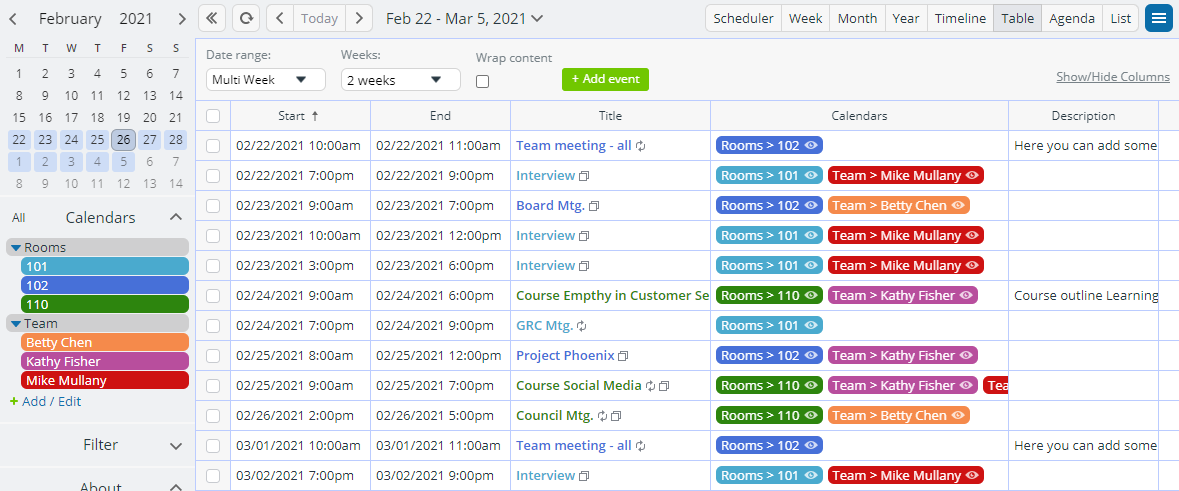
Task: Check the 02/22 Team meeting row checkbox
Action: point(213,146)
